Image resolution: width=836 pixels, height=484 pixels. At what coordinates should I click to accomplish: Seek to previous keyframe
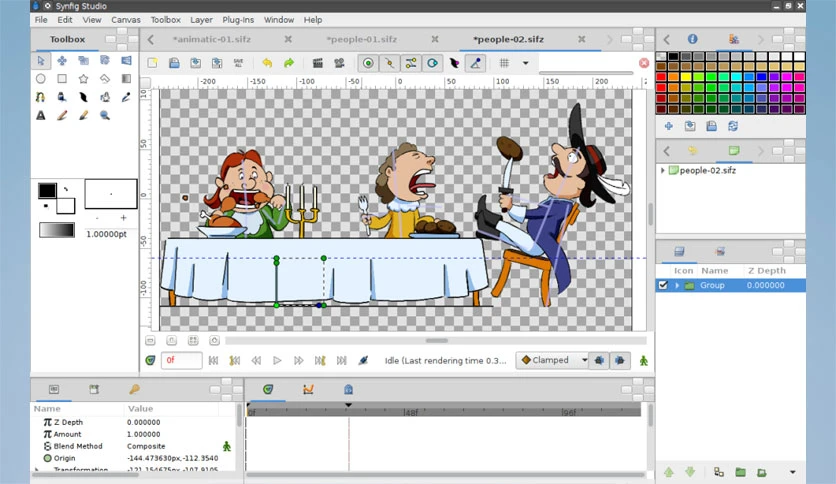coord(235,360)
